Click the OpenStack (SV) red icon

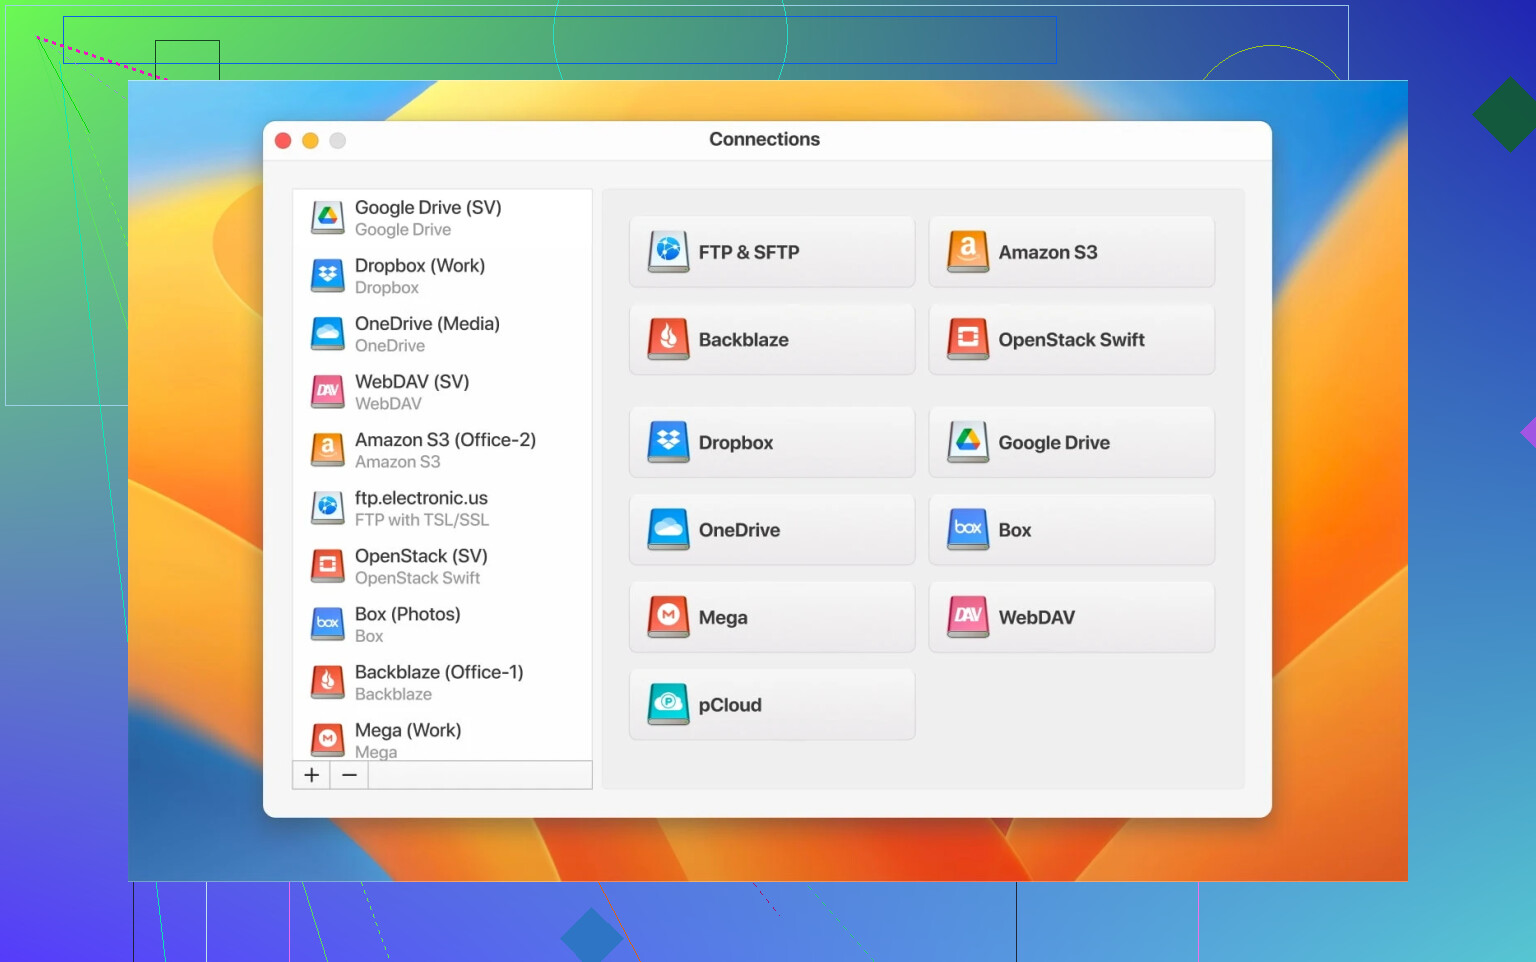point(327,566)
